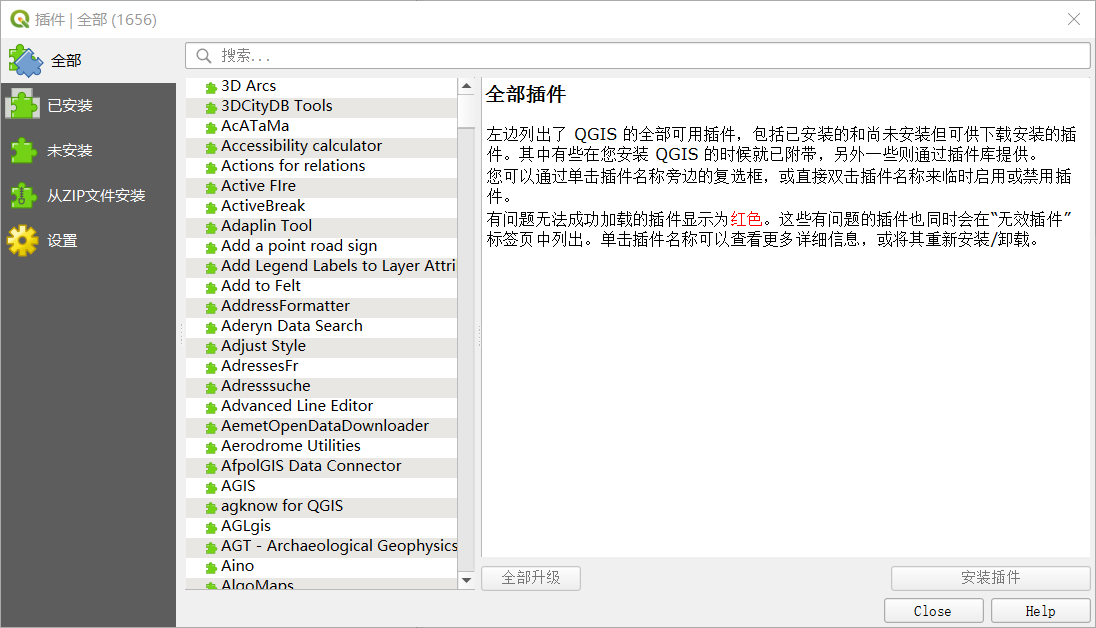Click the magnifier icon in search box
1096x628 pixels.
coord(204,56)
